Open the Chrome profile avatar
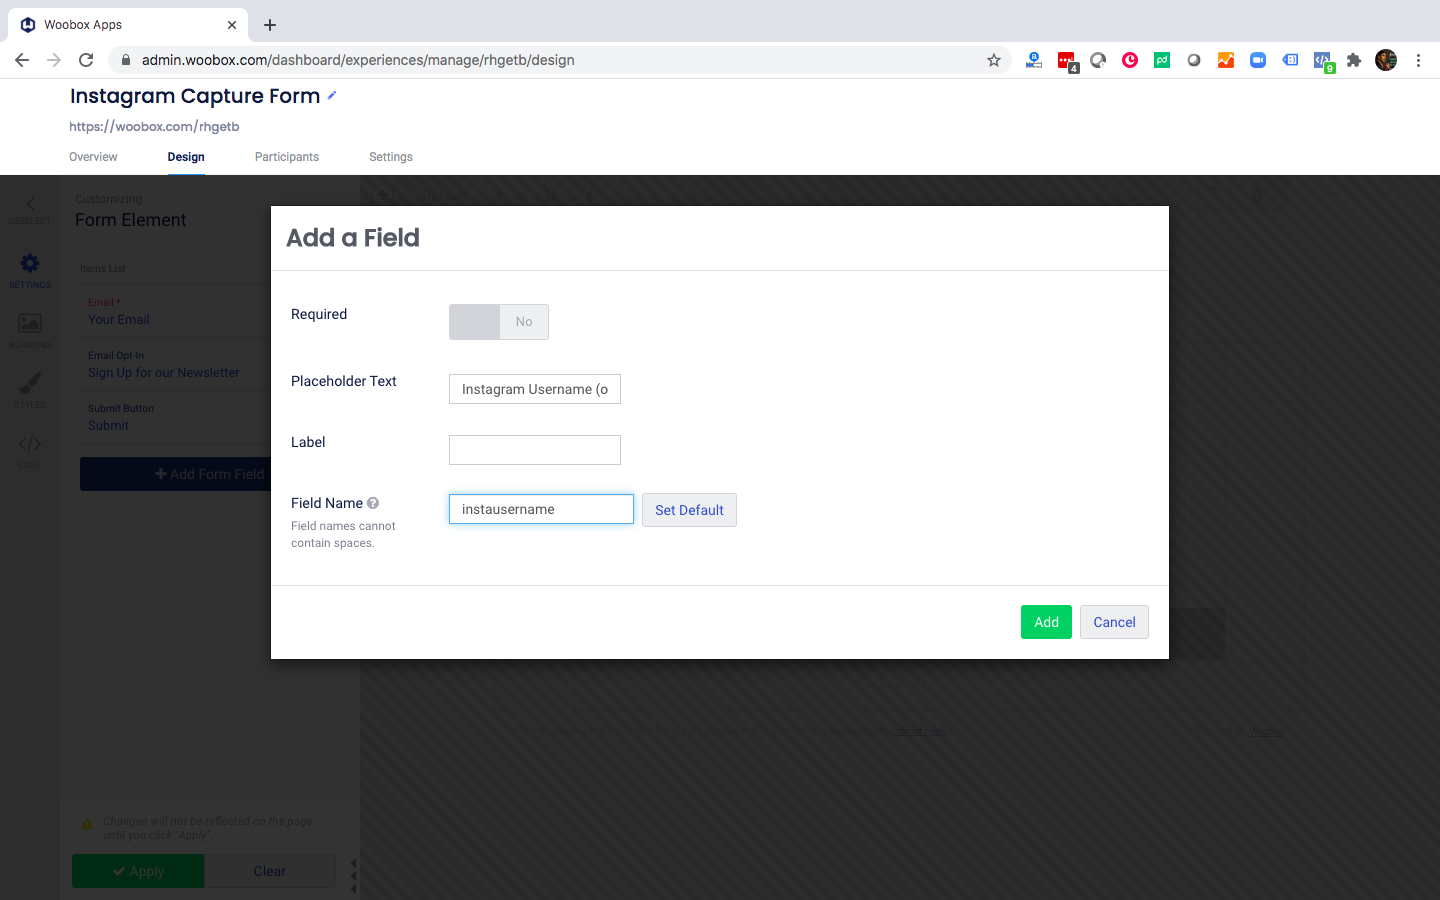 click(x=1386, y=60)
